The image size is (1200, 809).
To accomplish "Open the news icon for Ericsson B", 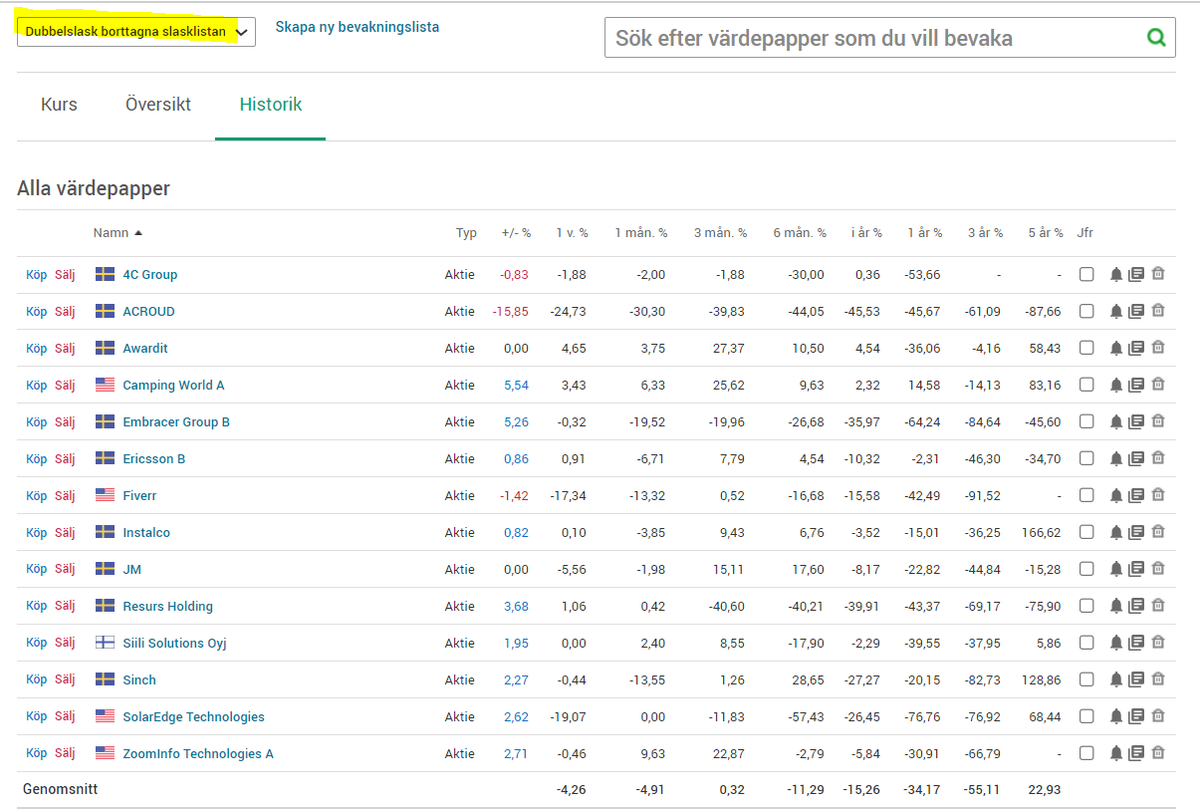I will click(x=1136, y=459).
